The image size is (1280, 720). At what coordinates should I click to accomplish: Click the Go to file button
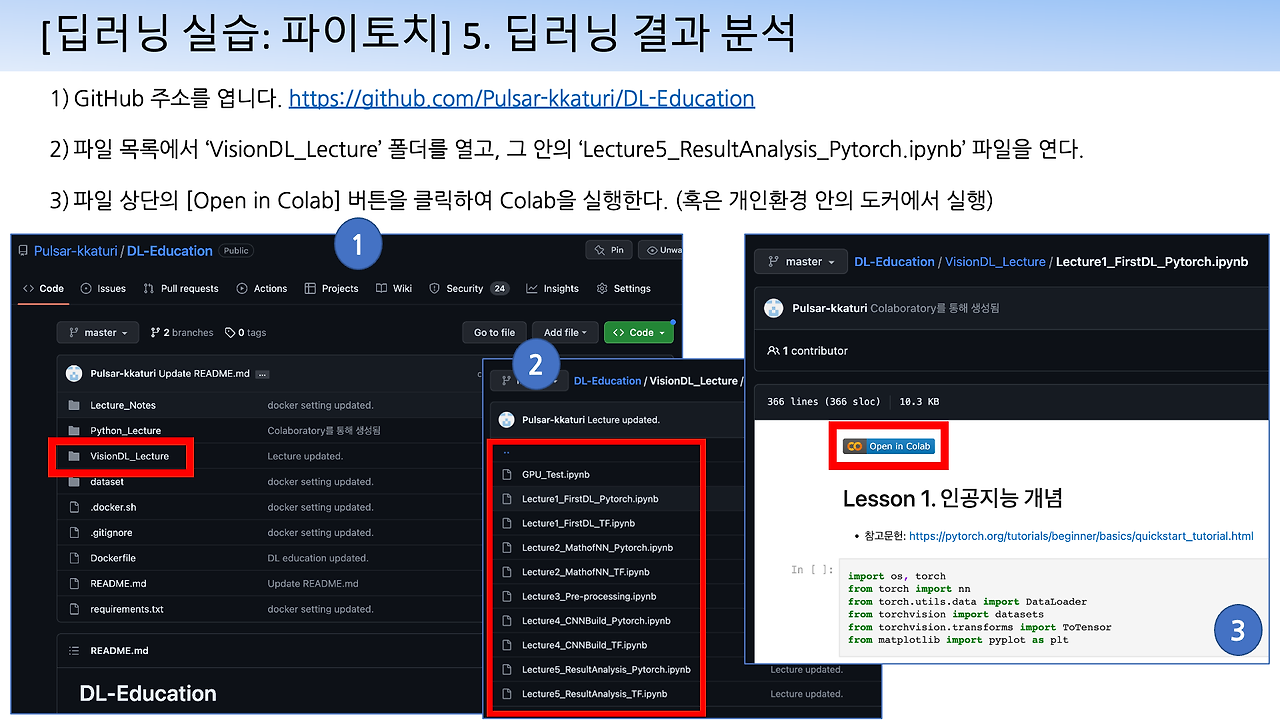494,332
